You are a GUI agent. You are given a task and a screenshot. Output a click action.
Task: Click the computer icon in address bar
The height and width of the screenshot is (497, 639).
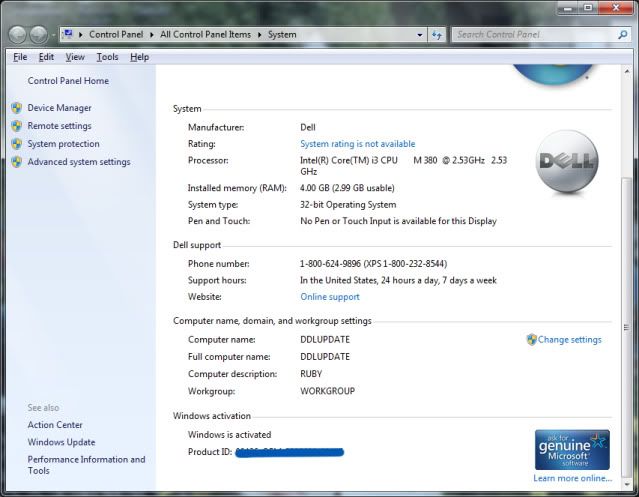[x=68, y=34]
